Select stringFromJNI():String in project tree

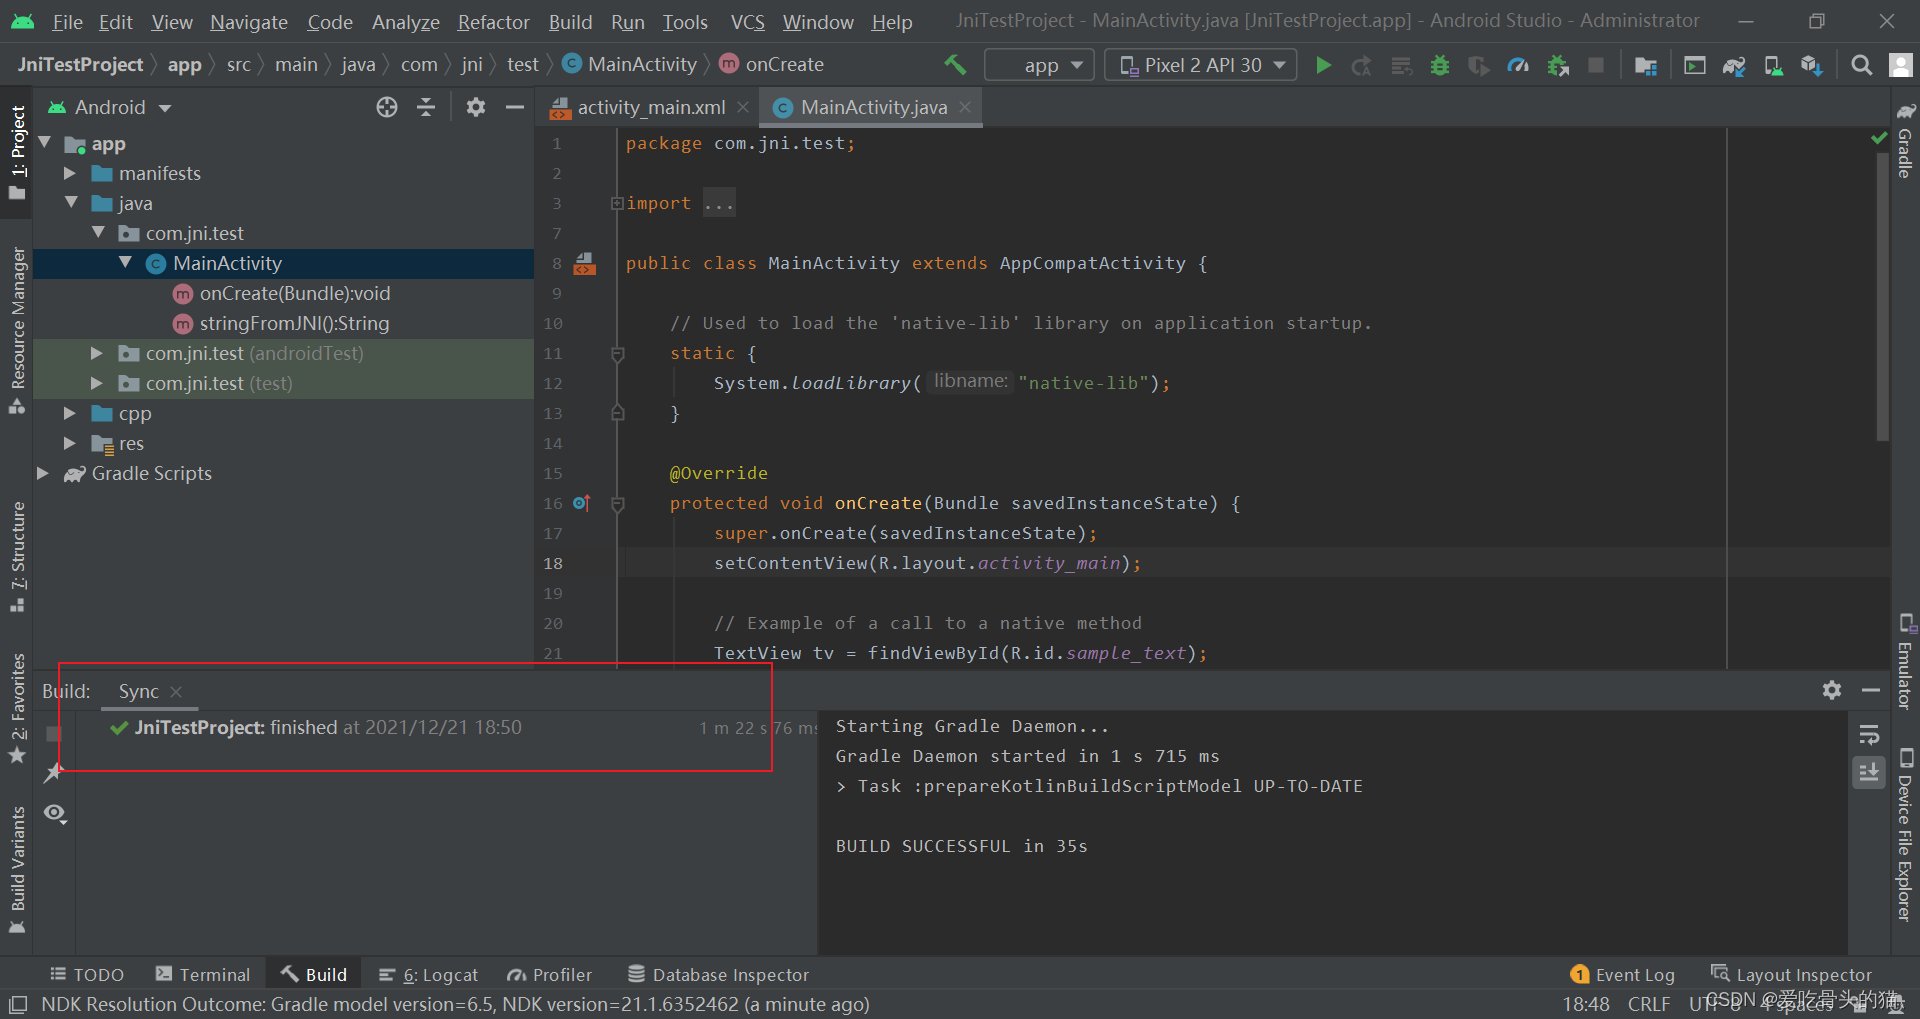tap(294, 323)
